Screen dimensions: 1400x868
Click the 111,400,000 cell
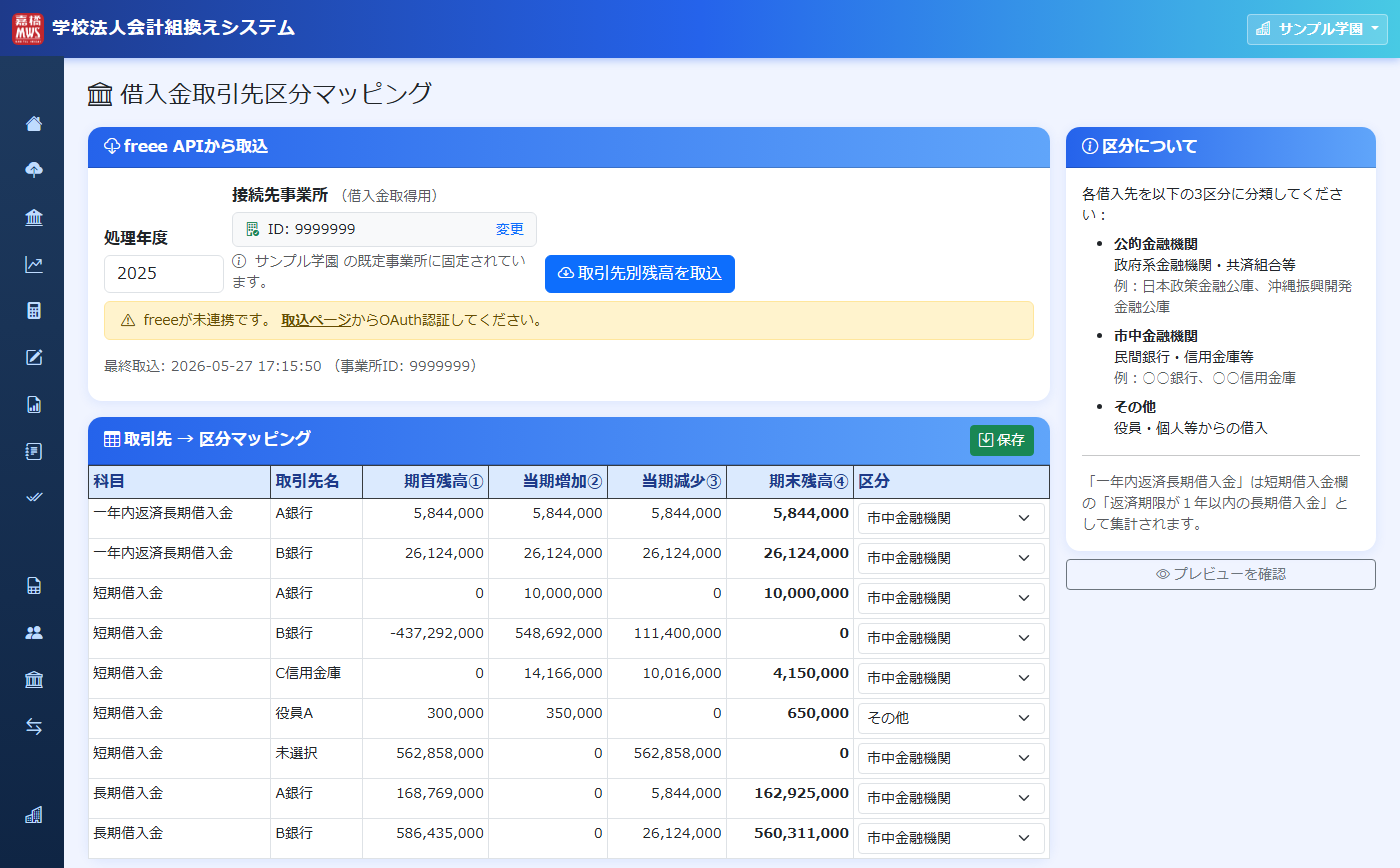click(x=667, y=638)
